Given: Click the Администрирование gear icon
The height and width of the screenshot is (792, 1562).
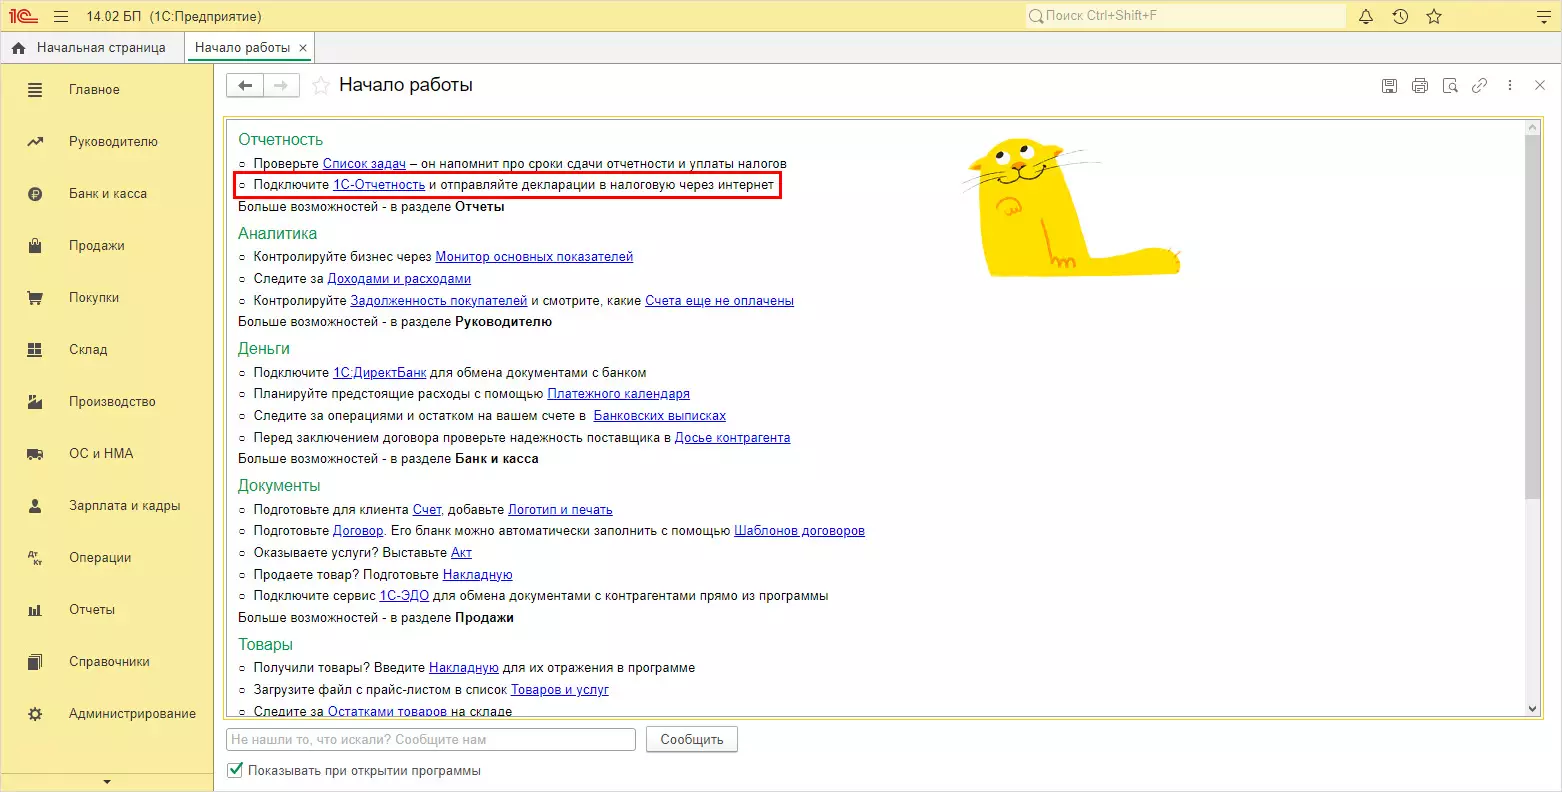Looking at the screenshot, I should (35, 714).
